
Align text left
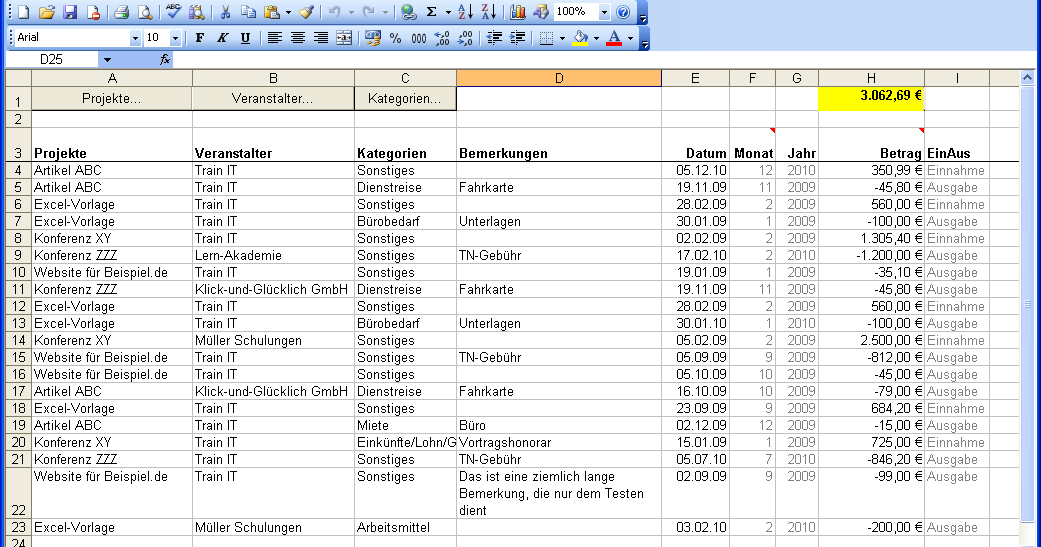(274, 38)
